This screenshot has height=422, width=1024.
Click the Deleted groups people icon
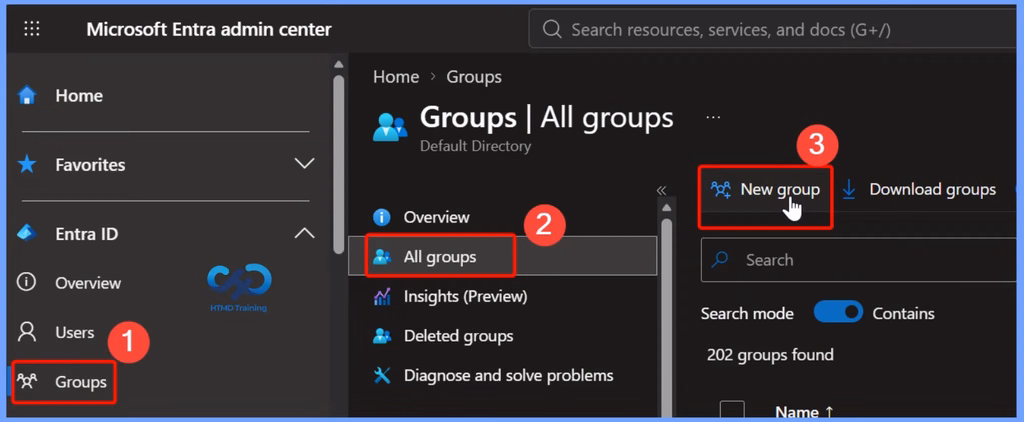[381, 336]
